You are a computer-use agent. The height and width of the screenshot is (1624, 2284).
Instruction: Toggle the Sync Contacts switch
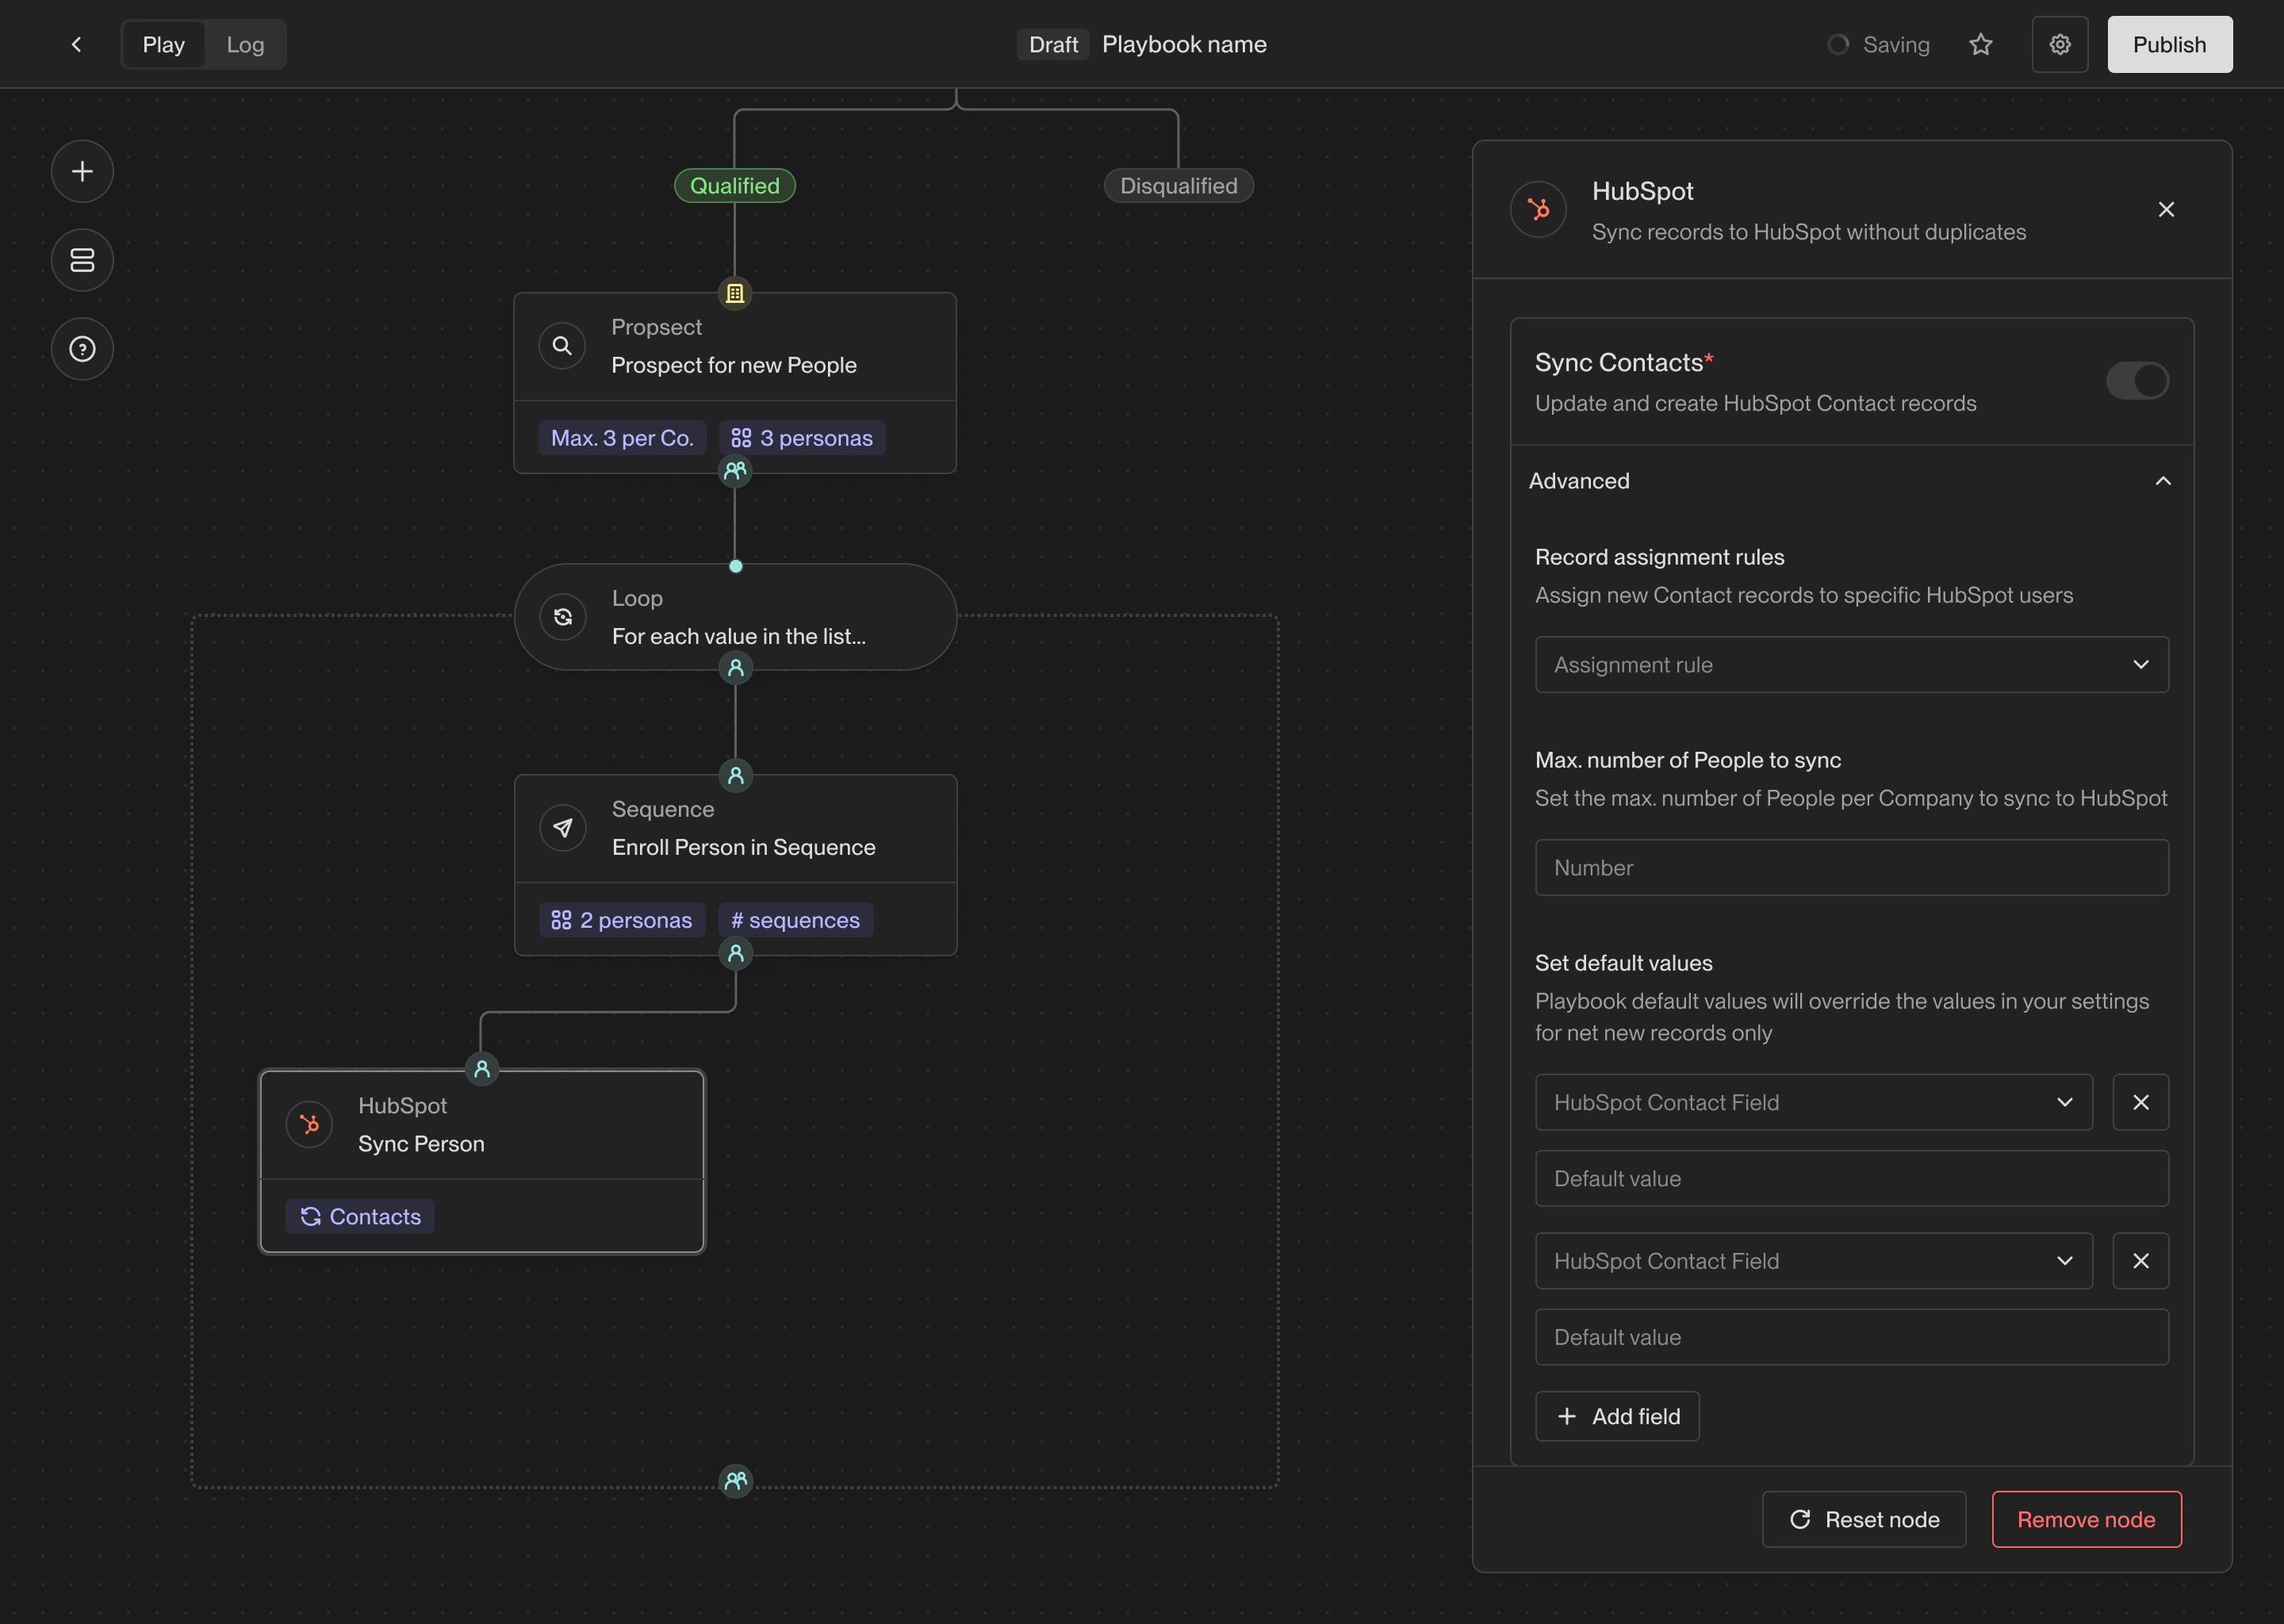click(2136, 381)
